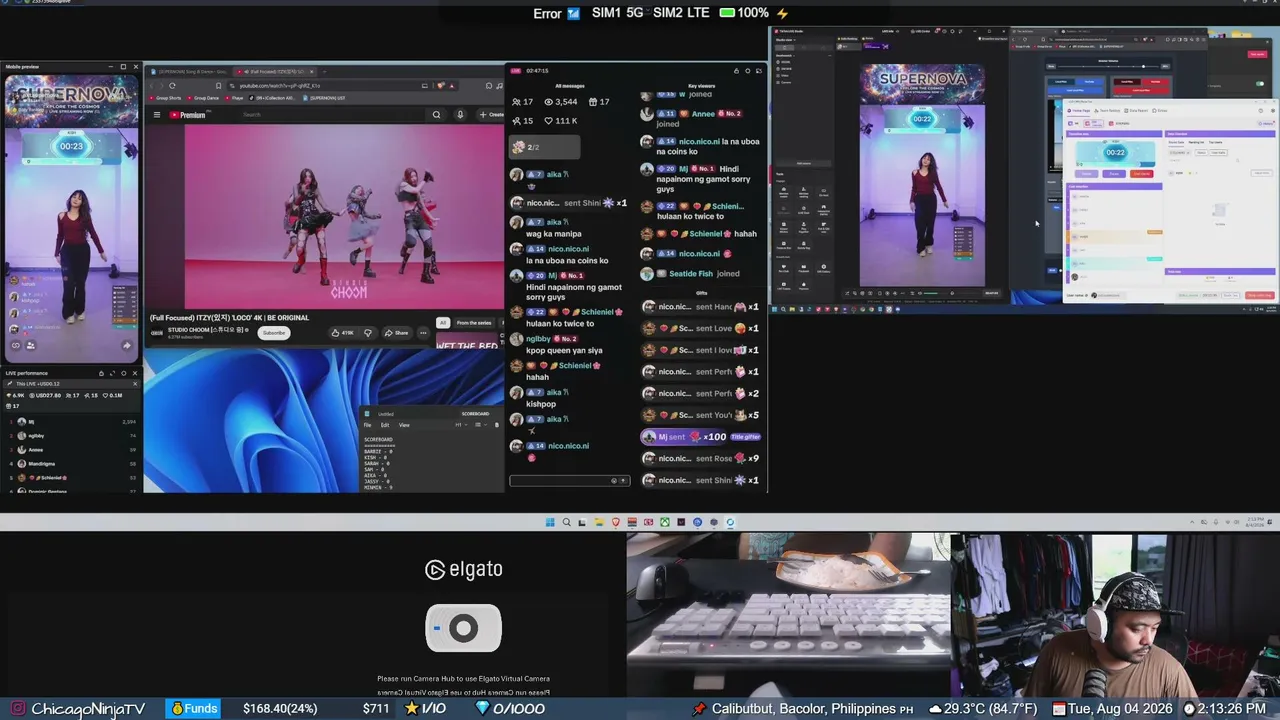Dislike the ITZY LOCO video
Screen dimensions: 1280x720
[368, 333]
